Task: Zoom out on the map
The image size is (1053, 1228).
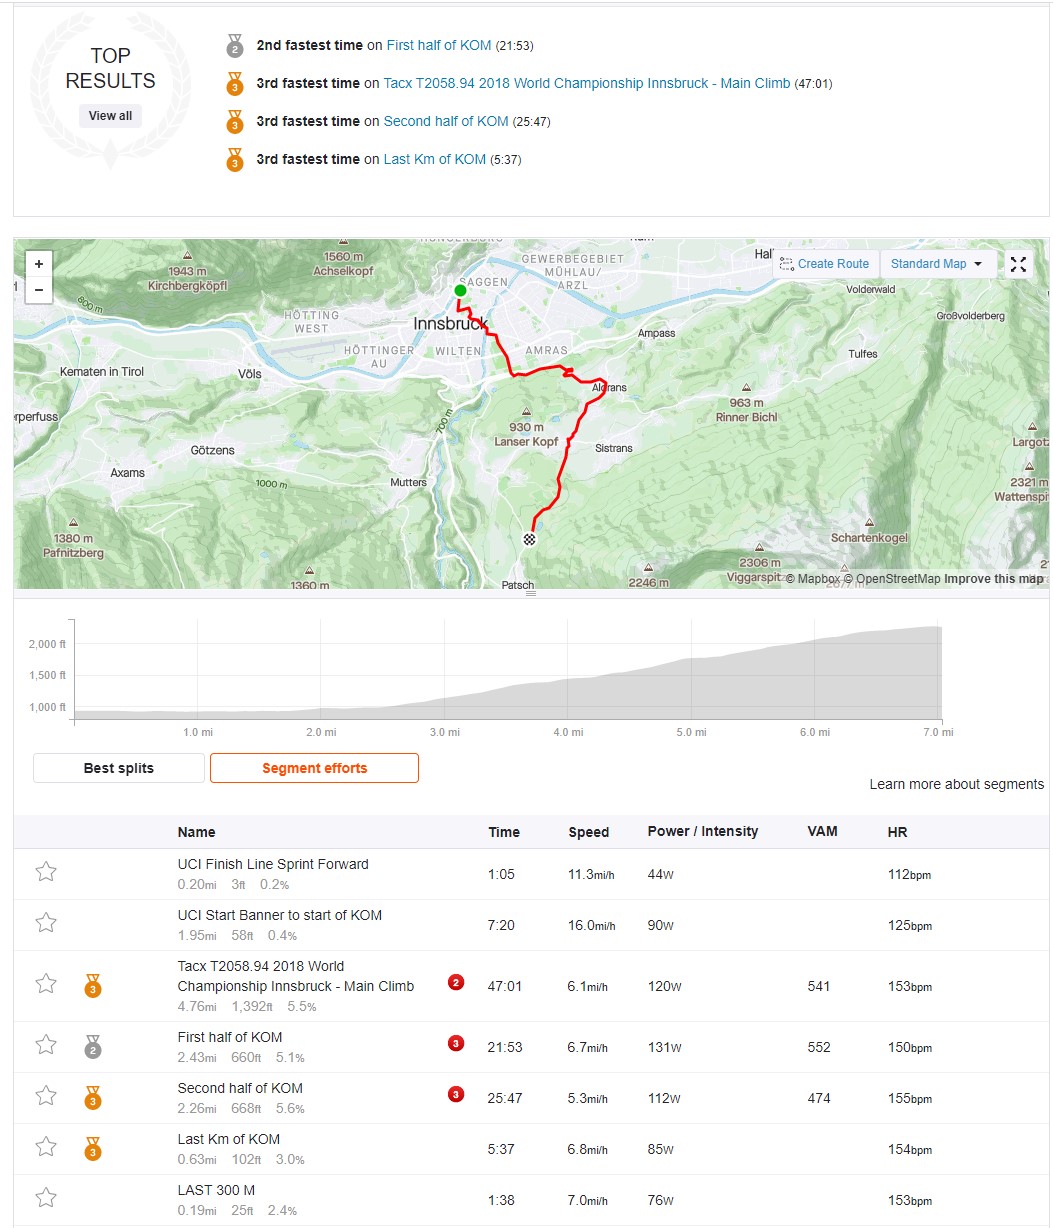Action: (x=39, y=290)
